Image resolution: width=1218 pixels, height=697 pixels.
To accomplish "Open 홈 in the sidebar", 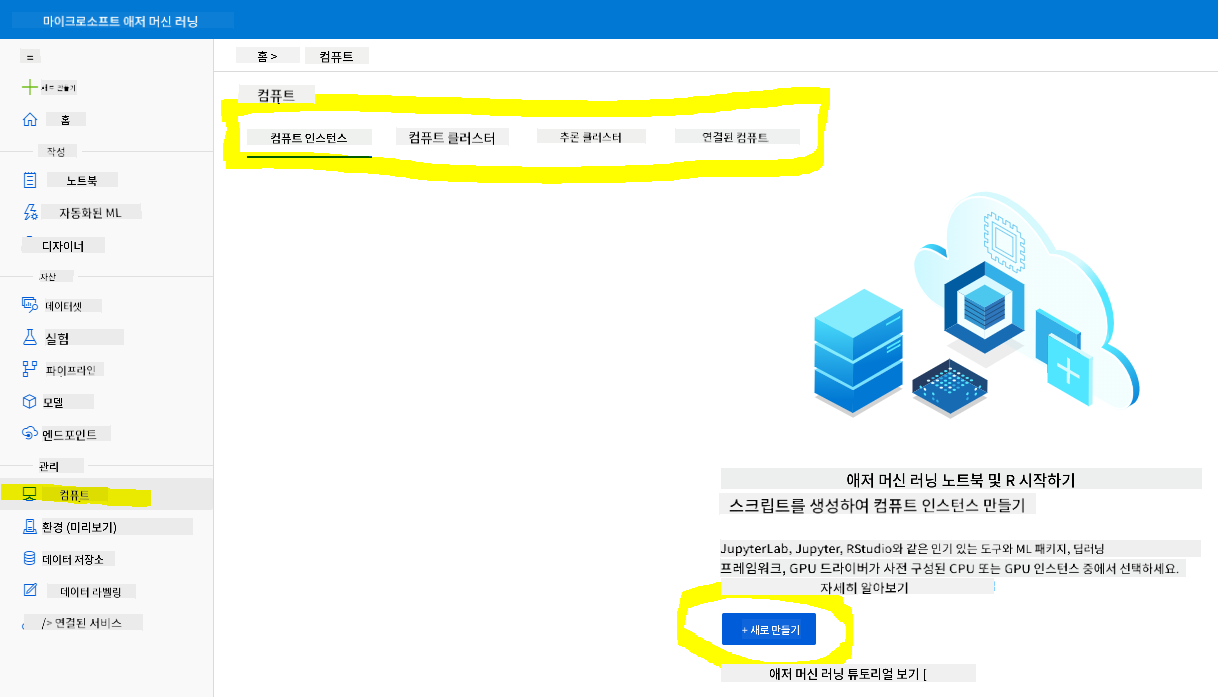I will (x=65, y=119).
